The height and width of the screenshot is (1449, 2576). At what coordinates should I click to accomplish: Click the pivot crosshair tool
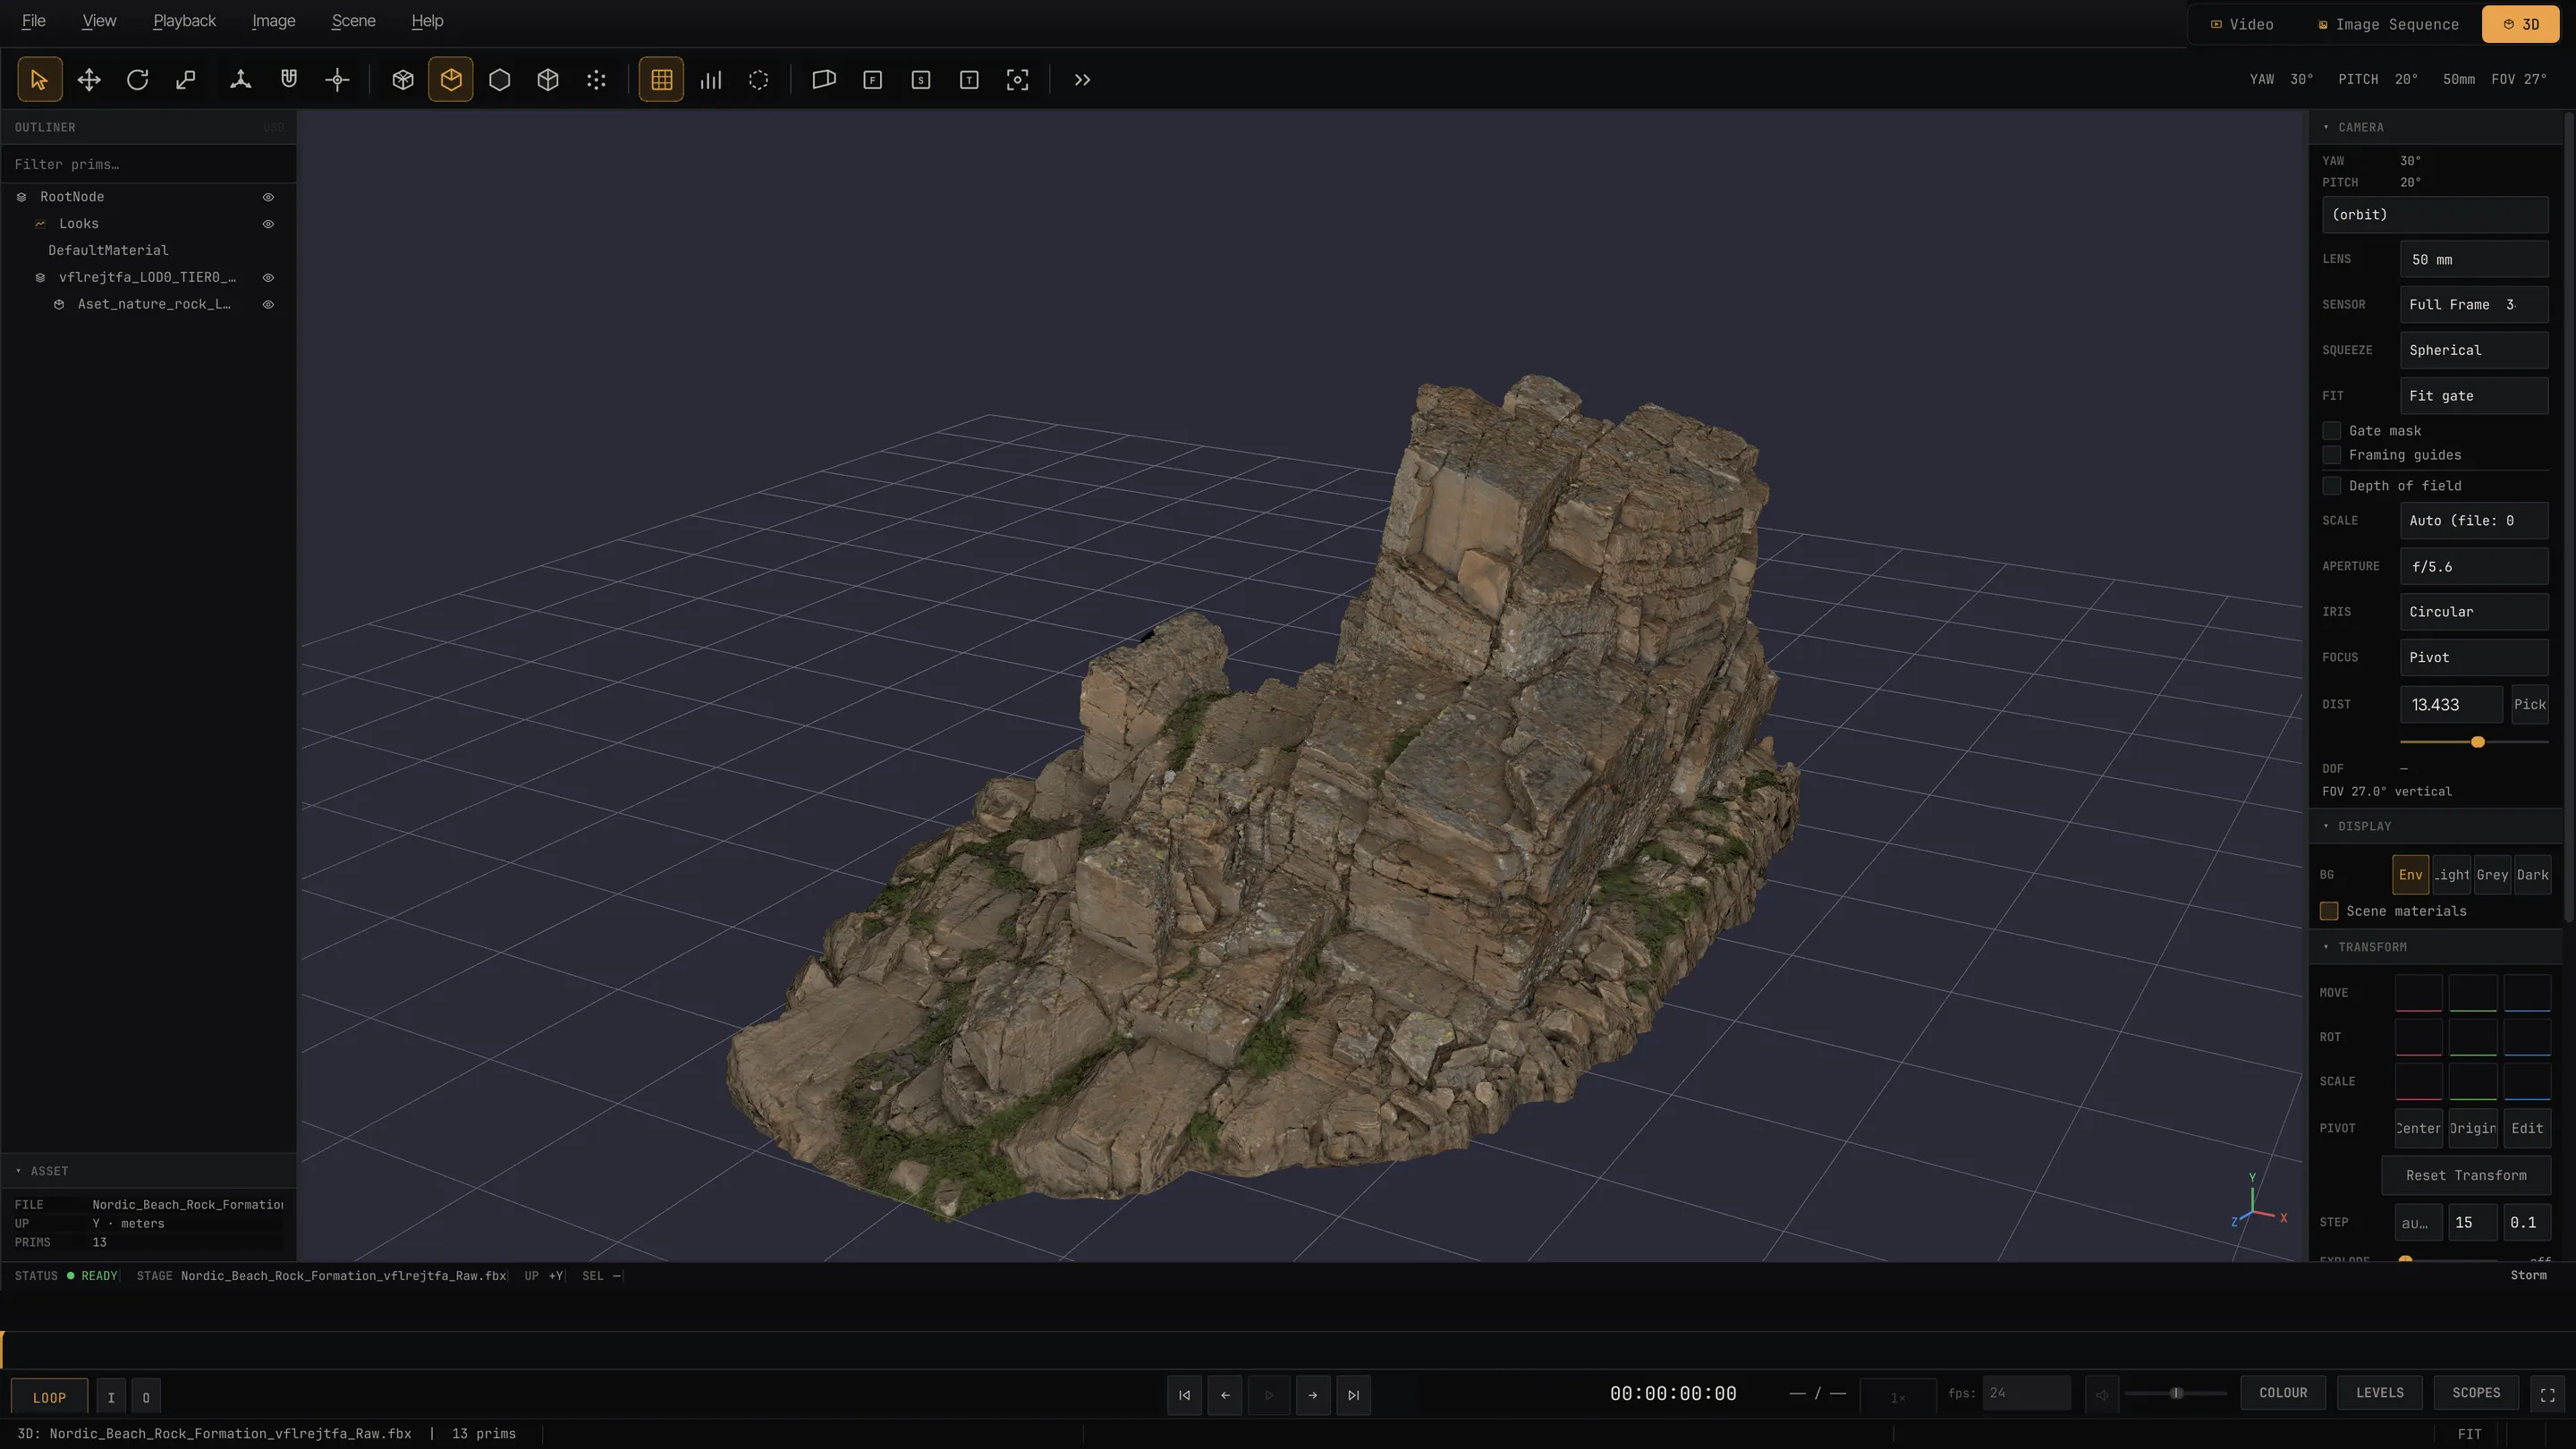[x=337, y=80]
